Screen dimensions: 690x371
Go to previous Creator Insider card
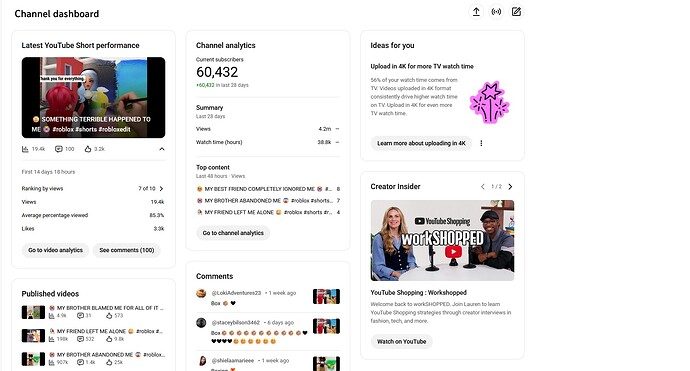coord(483,187)
